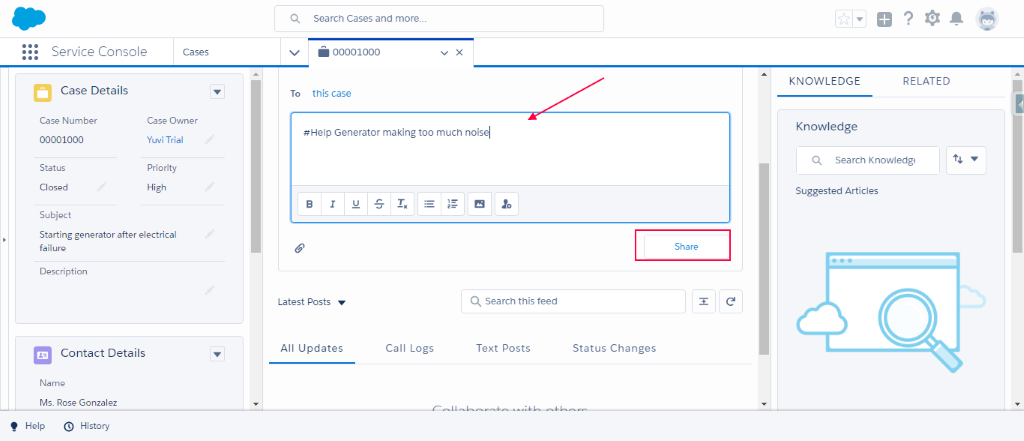Click the feed expand/collapse button
Viewport: 1024px width, 441px height.
click(x=704, y=301)
